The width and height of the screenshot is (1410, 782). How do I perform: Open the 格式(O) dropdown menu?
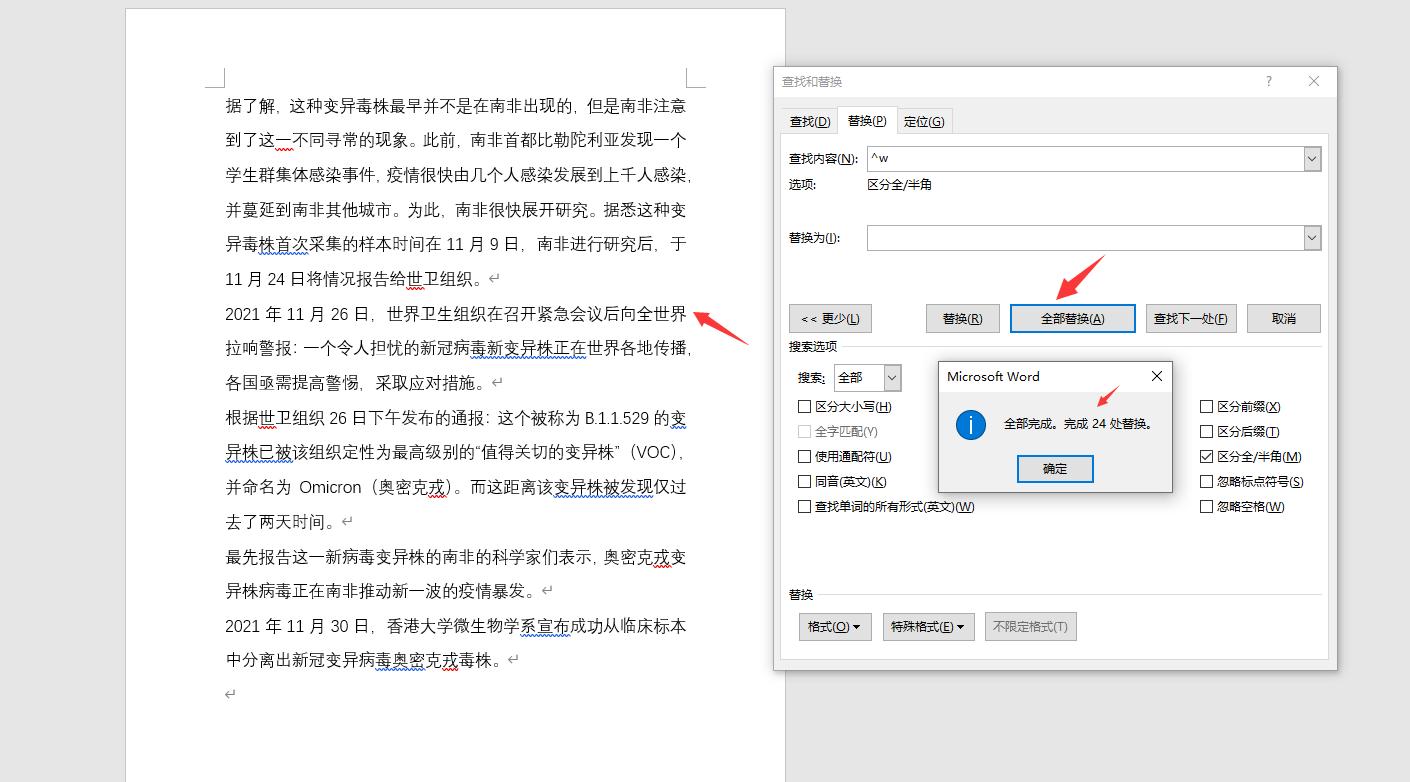coord(834,626)
